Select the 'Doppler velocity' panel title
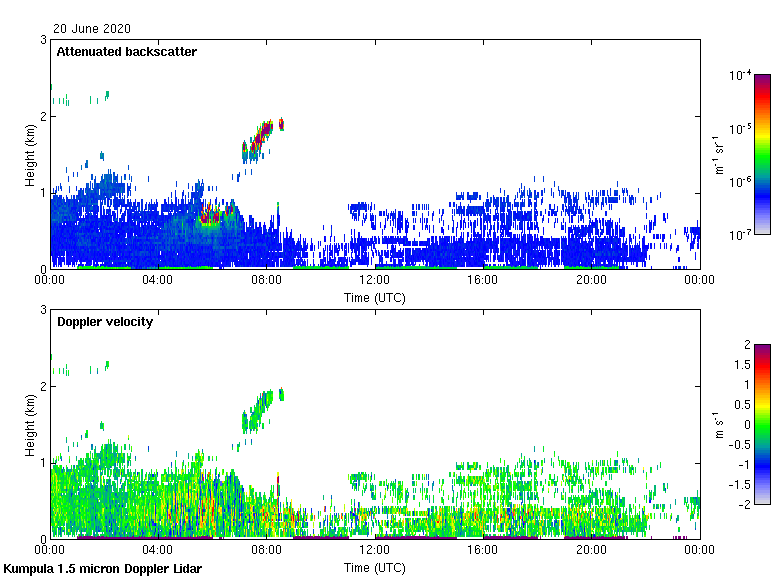780x580 pixels. 105,322
